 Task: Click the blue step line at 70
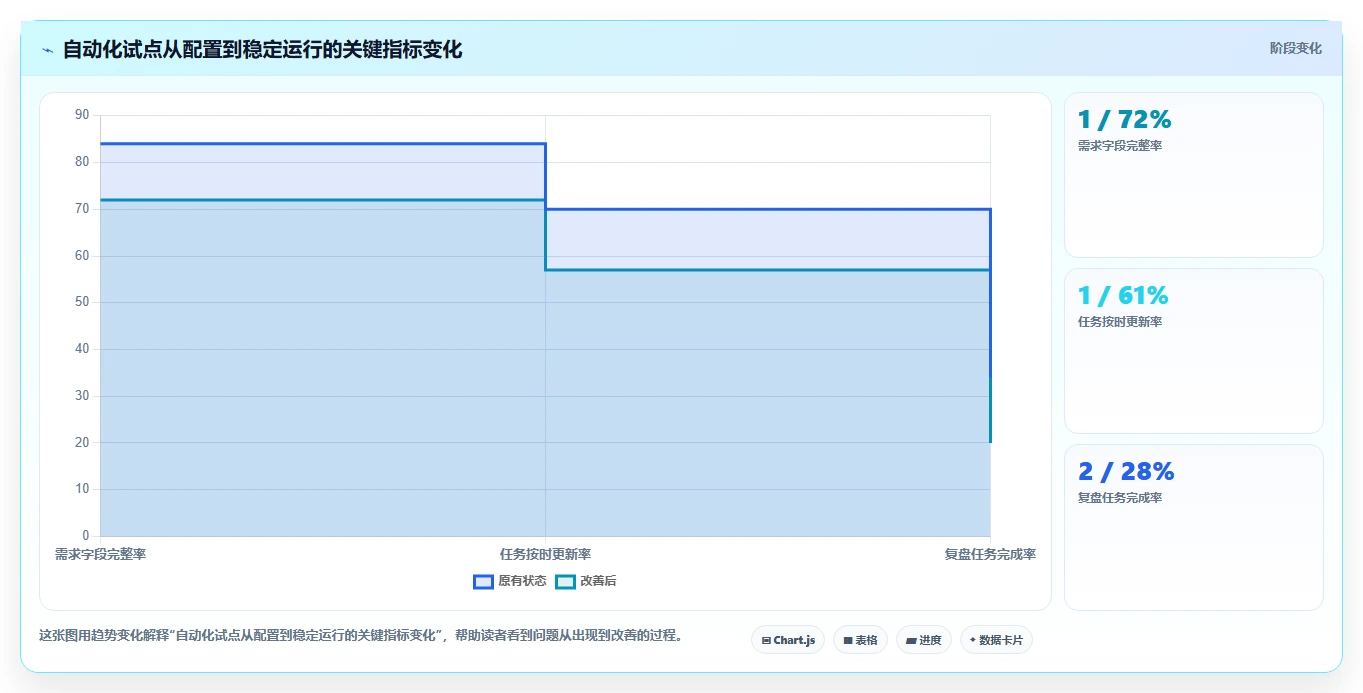pyautogui.click(x=768, y=209)
